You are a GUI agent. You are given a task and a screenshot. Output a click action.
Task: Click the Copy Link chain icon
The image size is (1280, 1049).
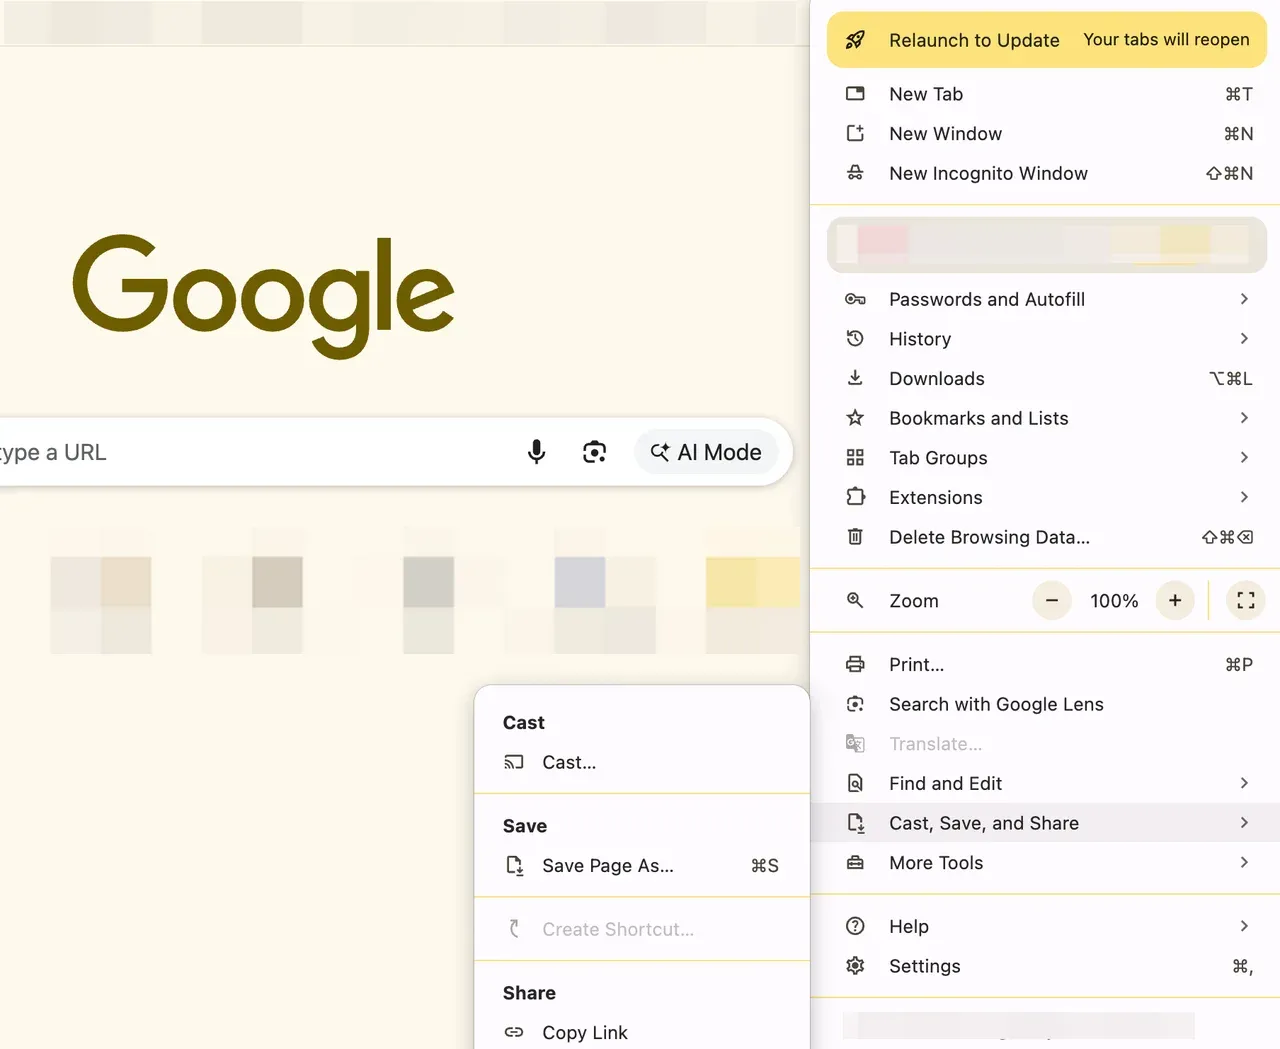click(514, 1032)
